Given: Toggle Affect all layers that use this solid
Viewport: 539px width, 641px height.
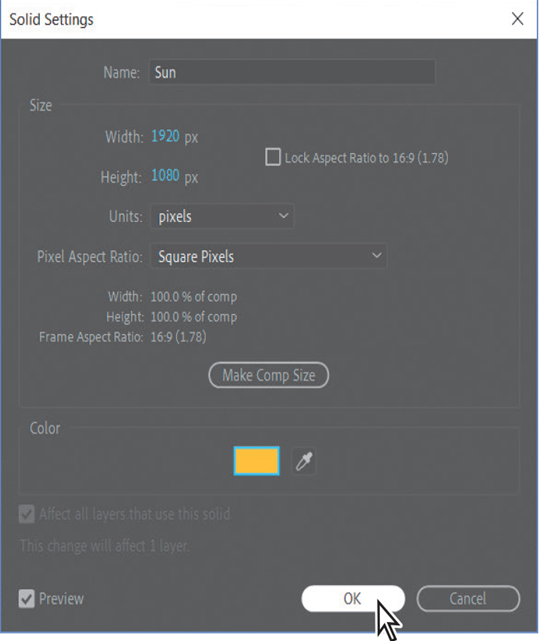Looking at the screenshot, I should click(x=27, y=514).
